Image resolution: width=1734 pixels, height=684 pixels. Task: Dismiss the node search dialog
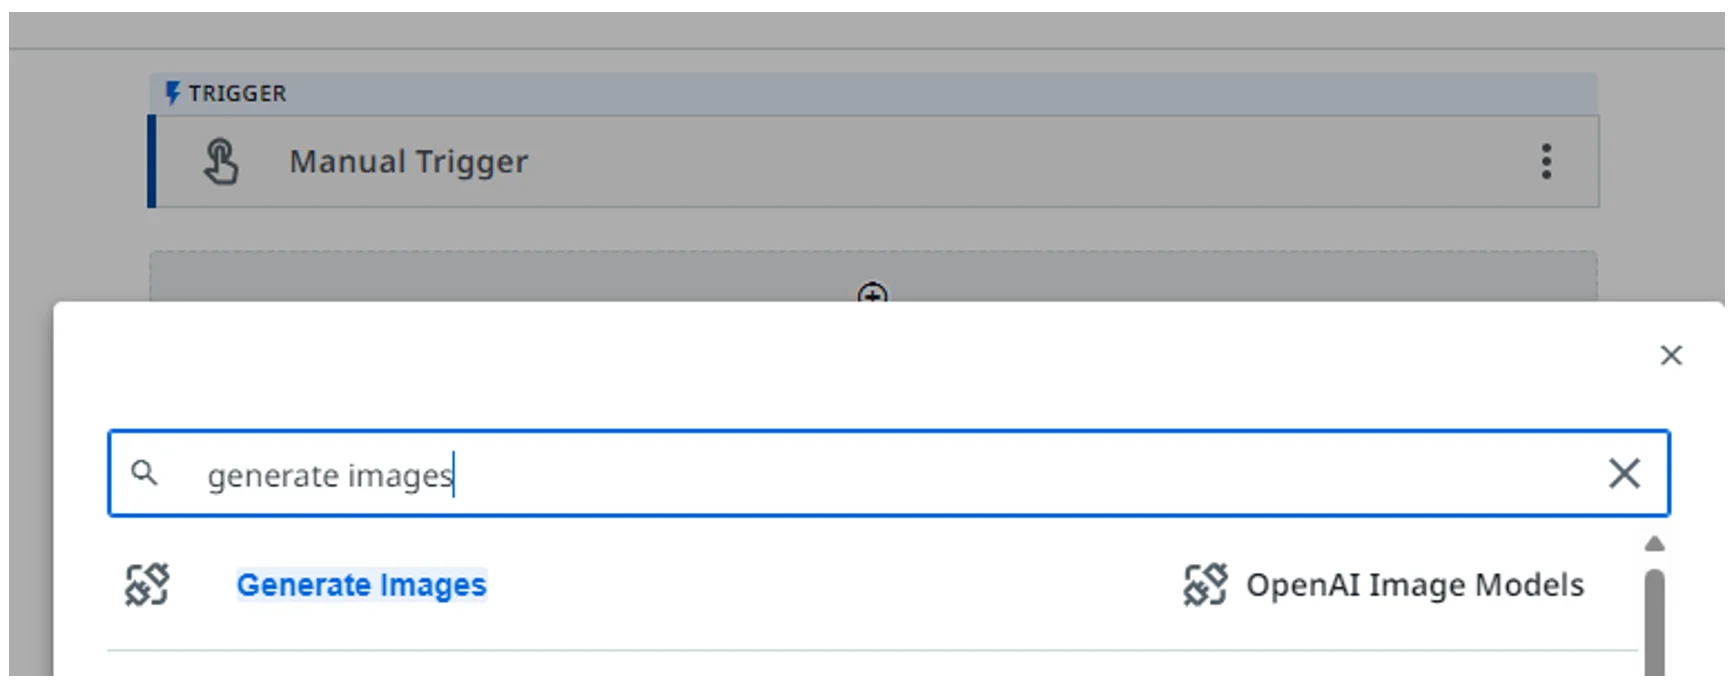pyautogui.click(x=1671, y=355)
